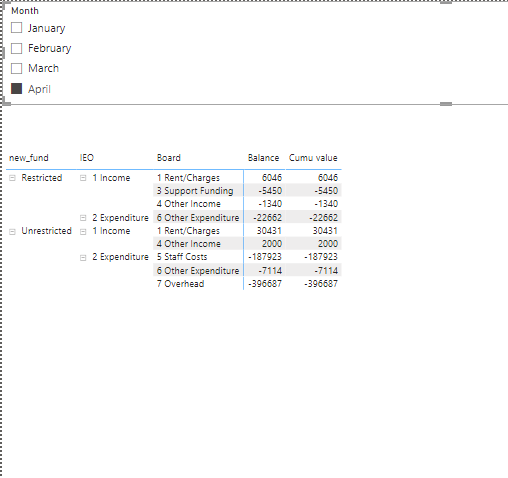Check the January month checkbox
Screen dimensions: 508x478
pos(16,28)
